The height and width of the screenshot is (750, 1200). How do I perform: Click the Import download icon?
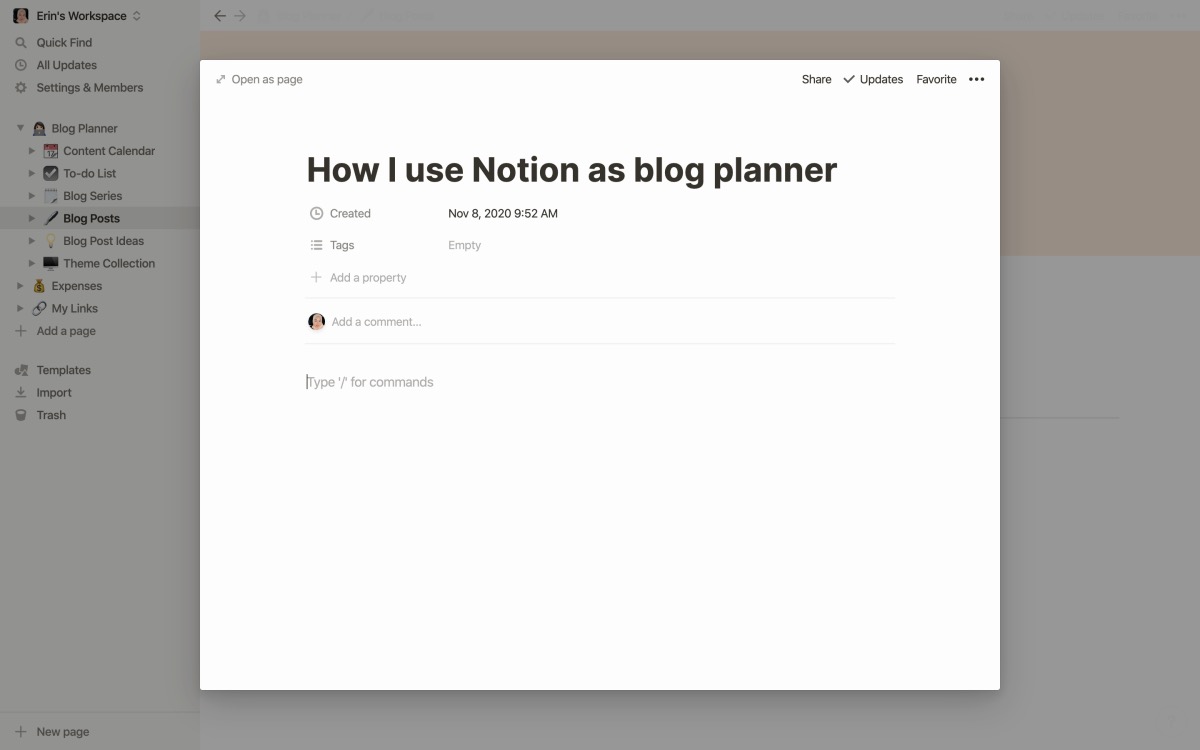[21, 393]
